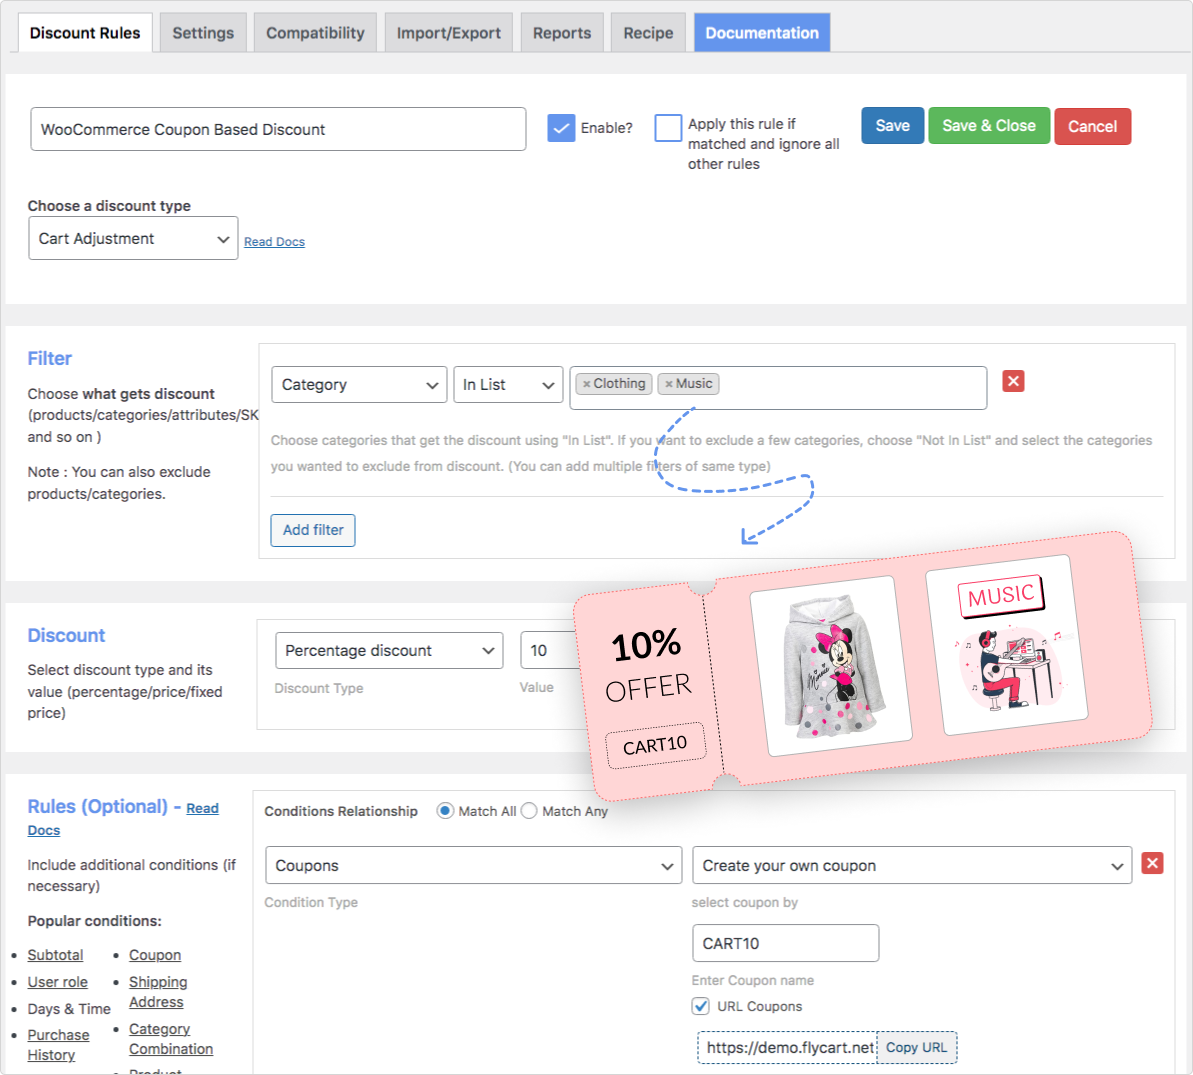The height and width of the screenshot is (1075, 1193).
Task: Open the Category filter type dropdown
Action: 359,385
